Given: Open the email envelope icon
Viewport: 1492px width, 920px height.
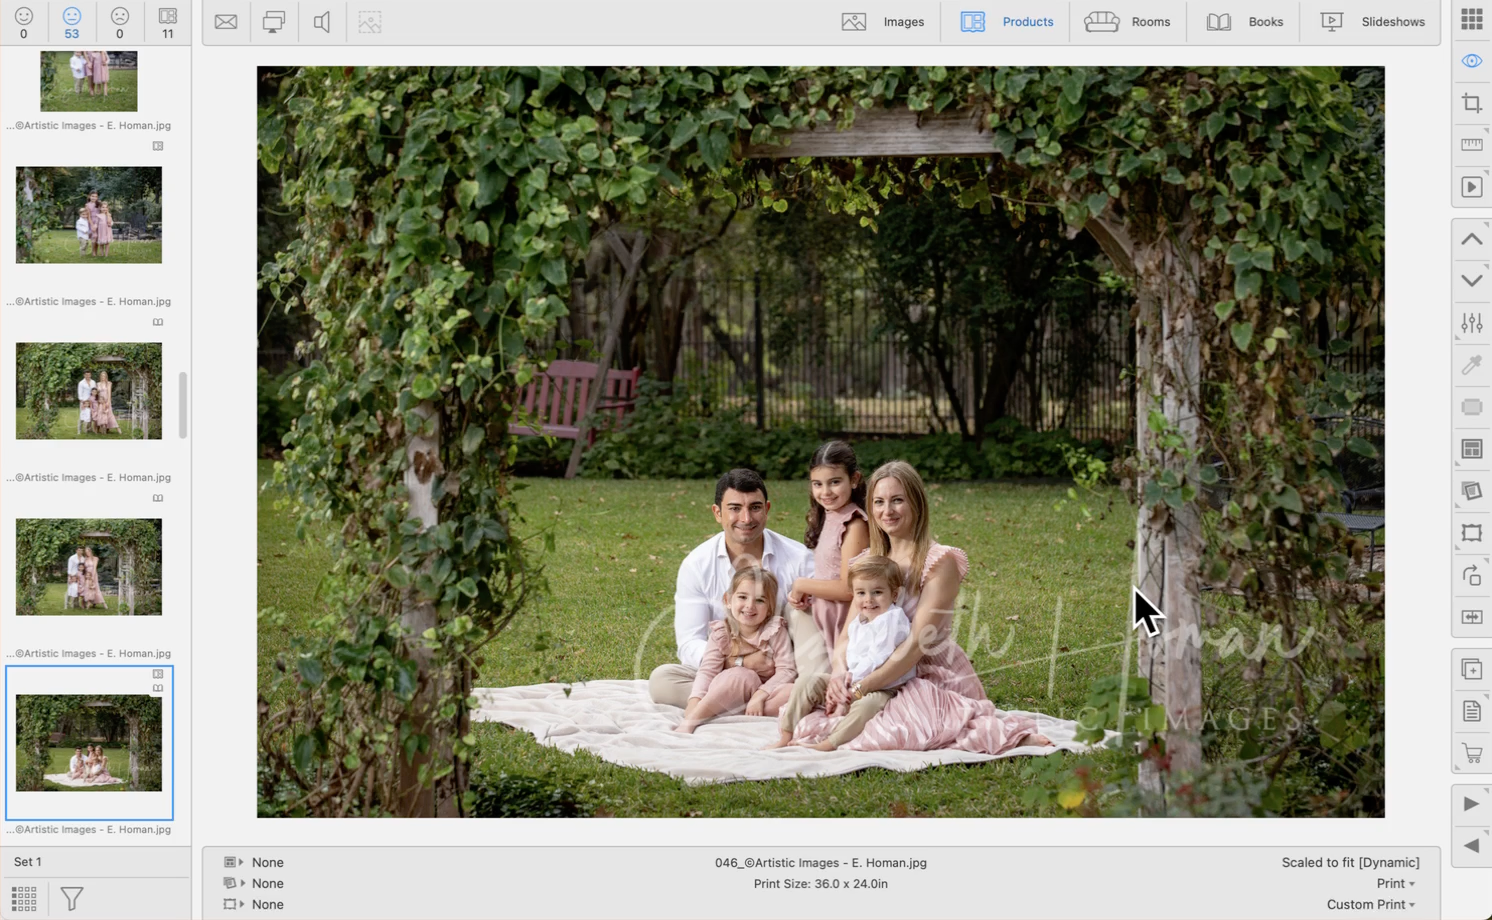Looking at the screenshot, I should point(226,22).
